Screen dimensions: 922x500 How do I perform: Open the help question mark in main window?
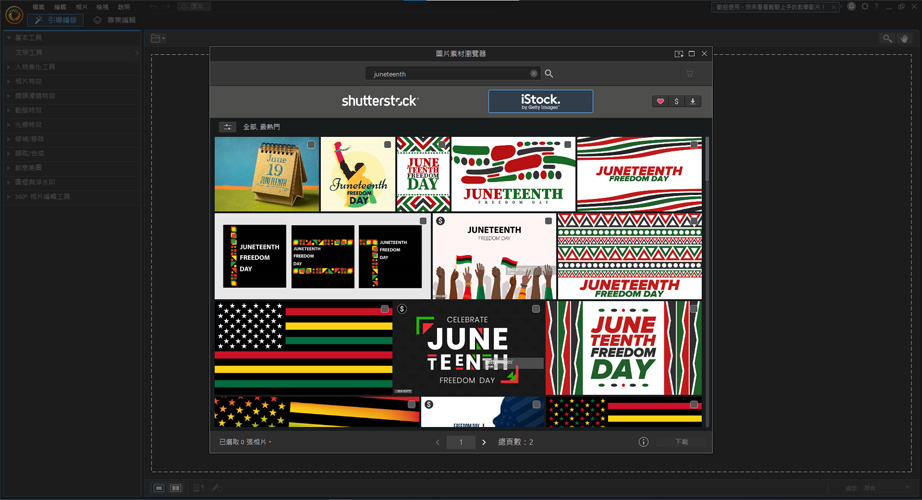(x=876, y=6)
